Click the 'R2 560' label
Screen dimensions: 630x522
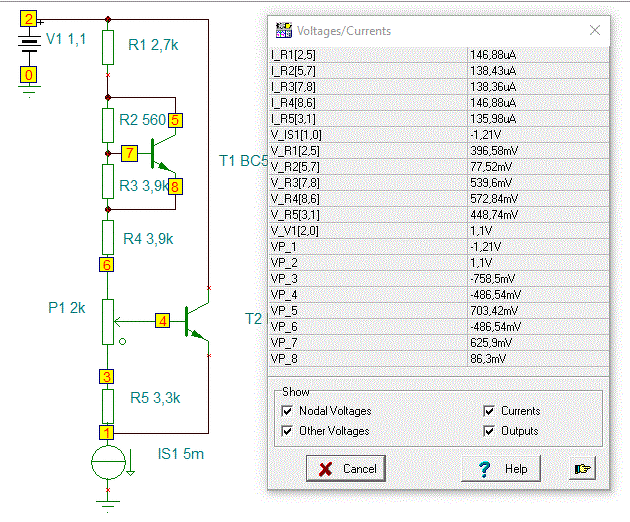pos(143,120)
